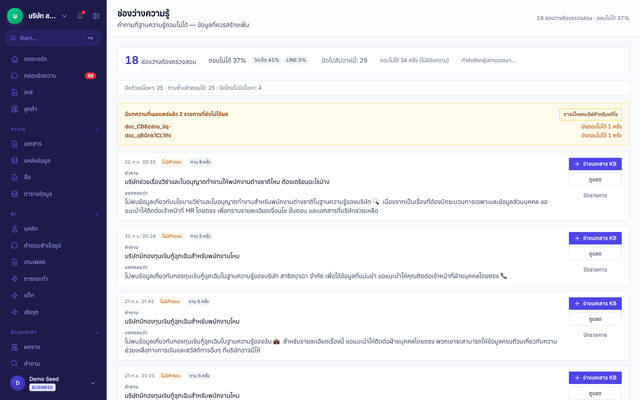Click the ถาม 9 ครั้ง chip

pyautogui.click(x=200, y=162)
